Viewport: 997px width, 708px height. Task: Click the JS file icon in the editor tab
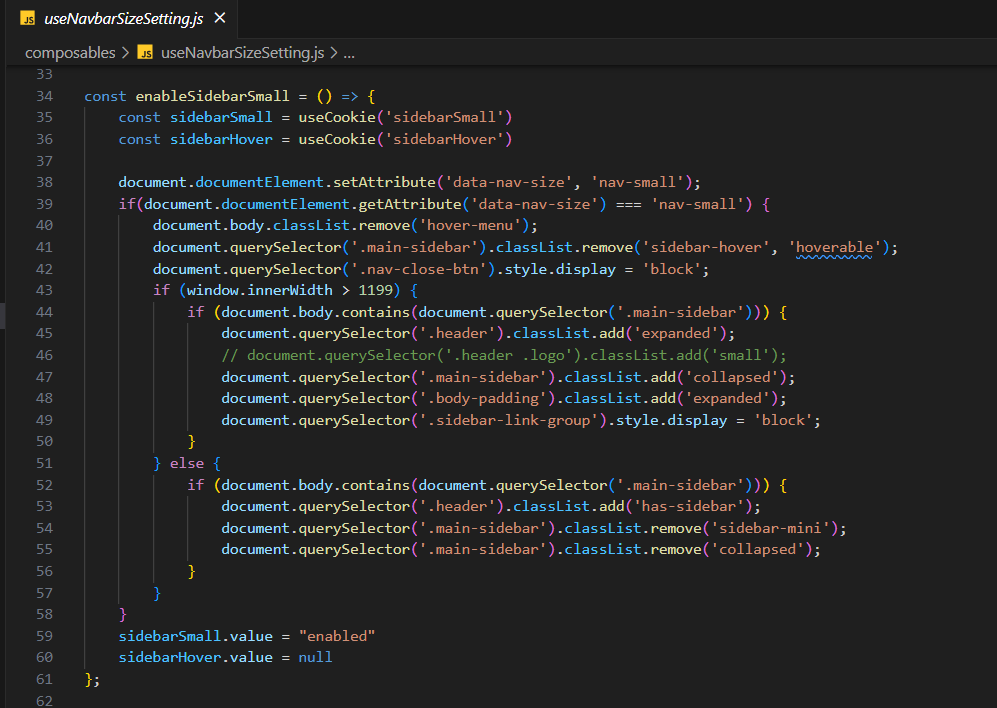(28, 19)
